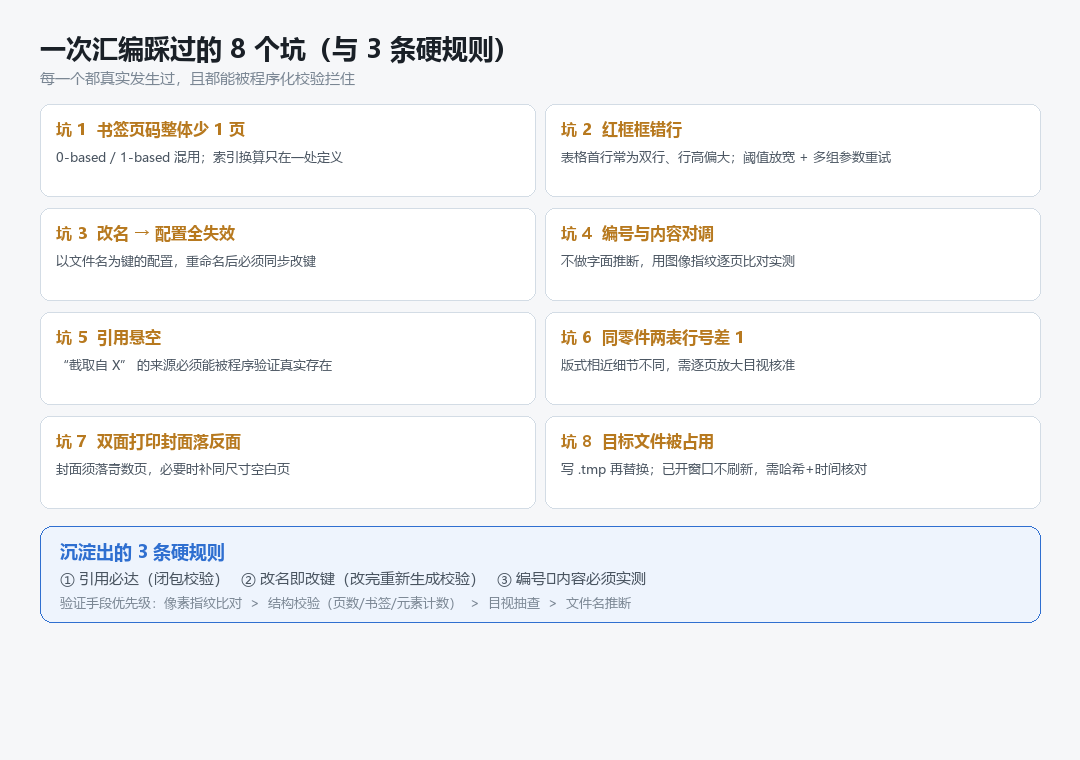Click text '结构校验（页数/书签/元素计数）'

[x=362, y=604]
